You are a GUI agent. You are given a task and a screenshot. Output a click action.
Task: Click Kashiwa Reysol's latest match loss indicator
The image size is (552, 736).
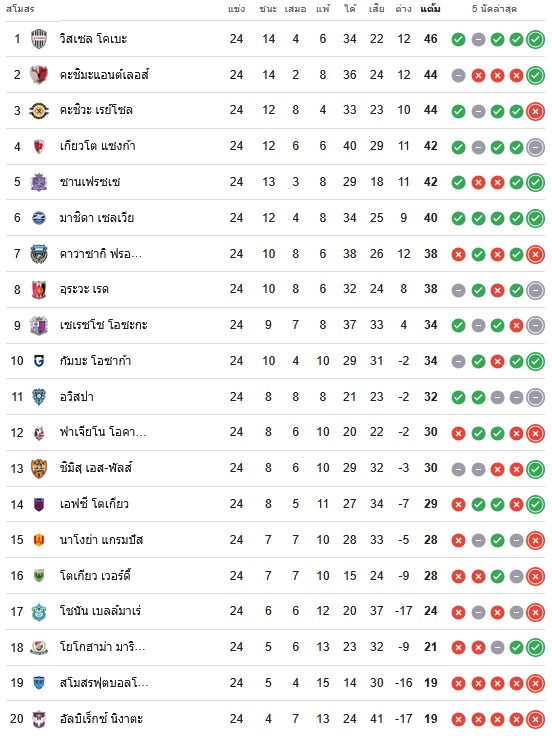pyautogui.click(x=535, y=111)
